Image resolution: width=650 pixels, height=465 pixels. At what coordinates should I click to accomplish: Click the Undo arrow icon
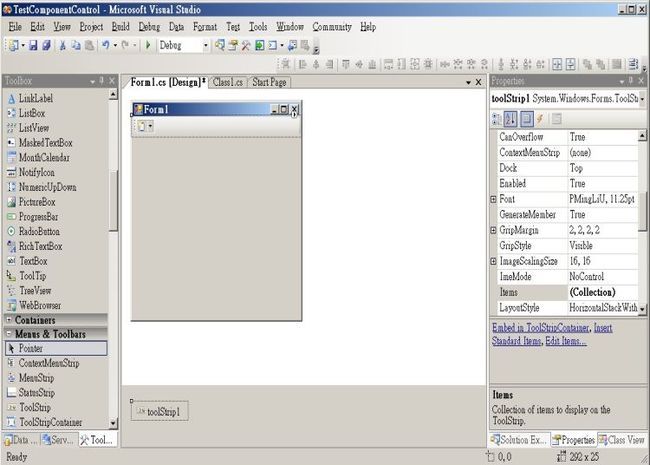(106, 45)
